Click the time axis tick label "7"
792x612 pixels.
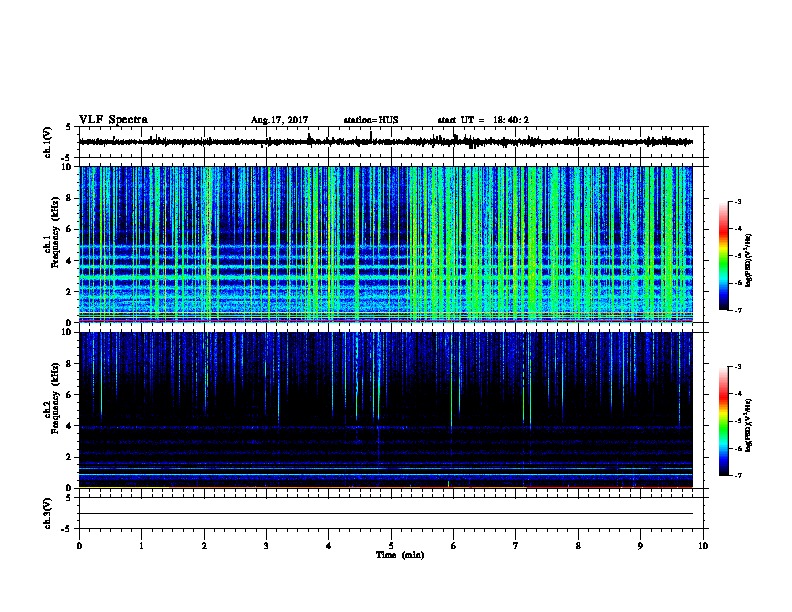tap(516, 546)
